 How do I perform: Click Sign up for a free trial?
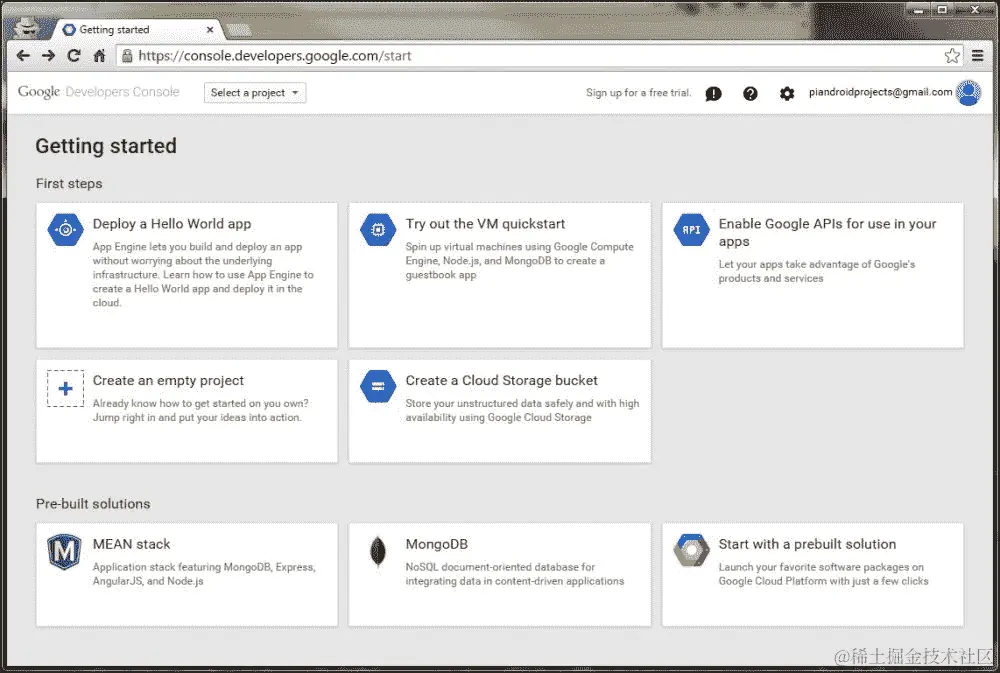coord(638,92)
